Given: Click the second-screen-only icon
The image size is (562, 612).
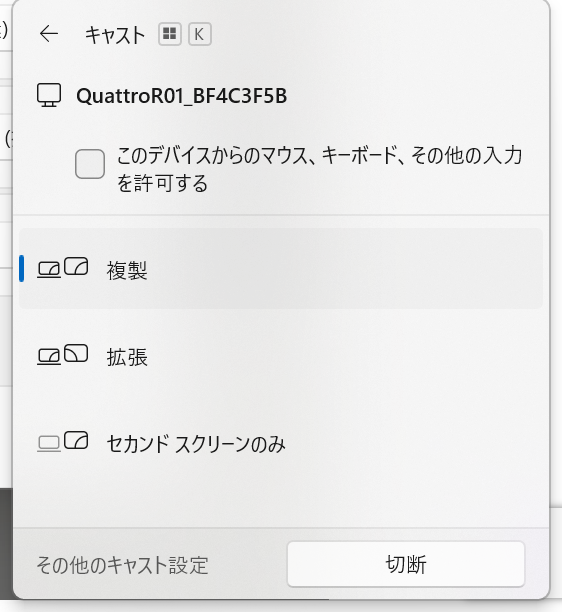Looking at the screenshot, I should coord(62,441).
